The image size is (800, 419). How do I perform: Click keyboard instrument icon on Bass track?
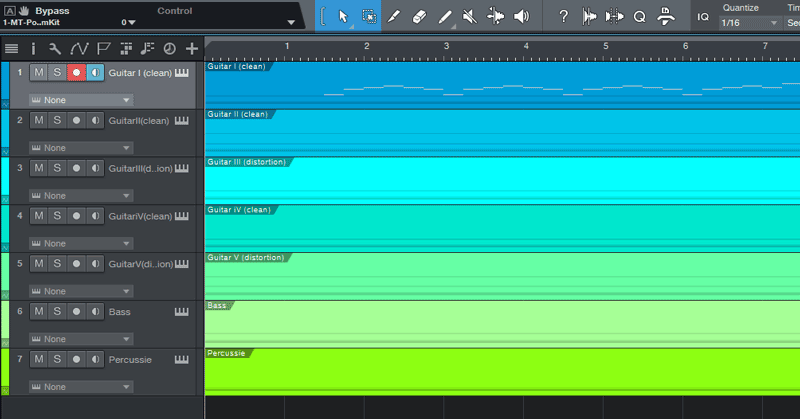pos(182,312)
